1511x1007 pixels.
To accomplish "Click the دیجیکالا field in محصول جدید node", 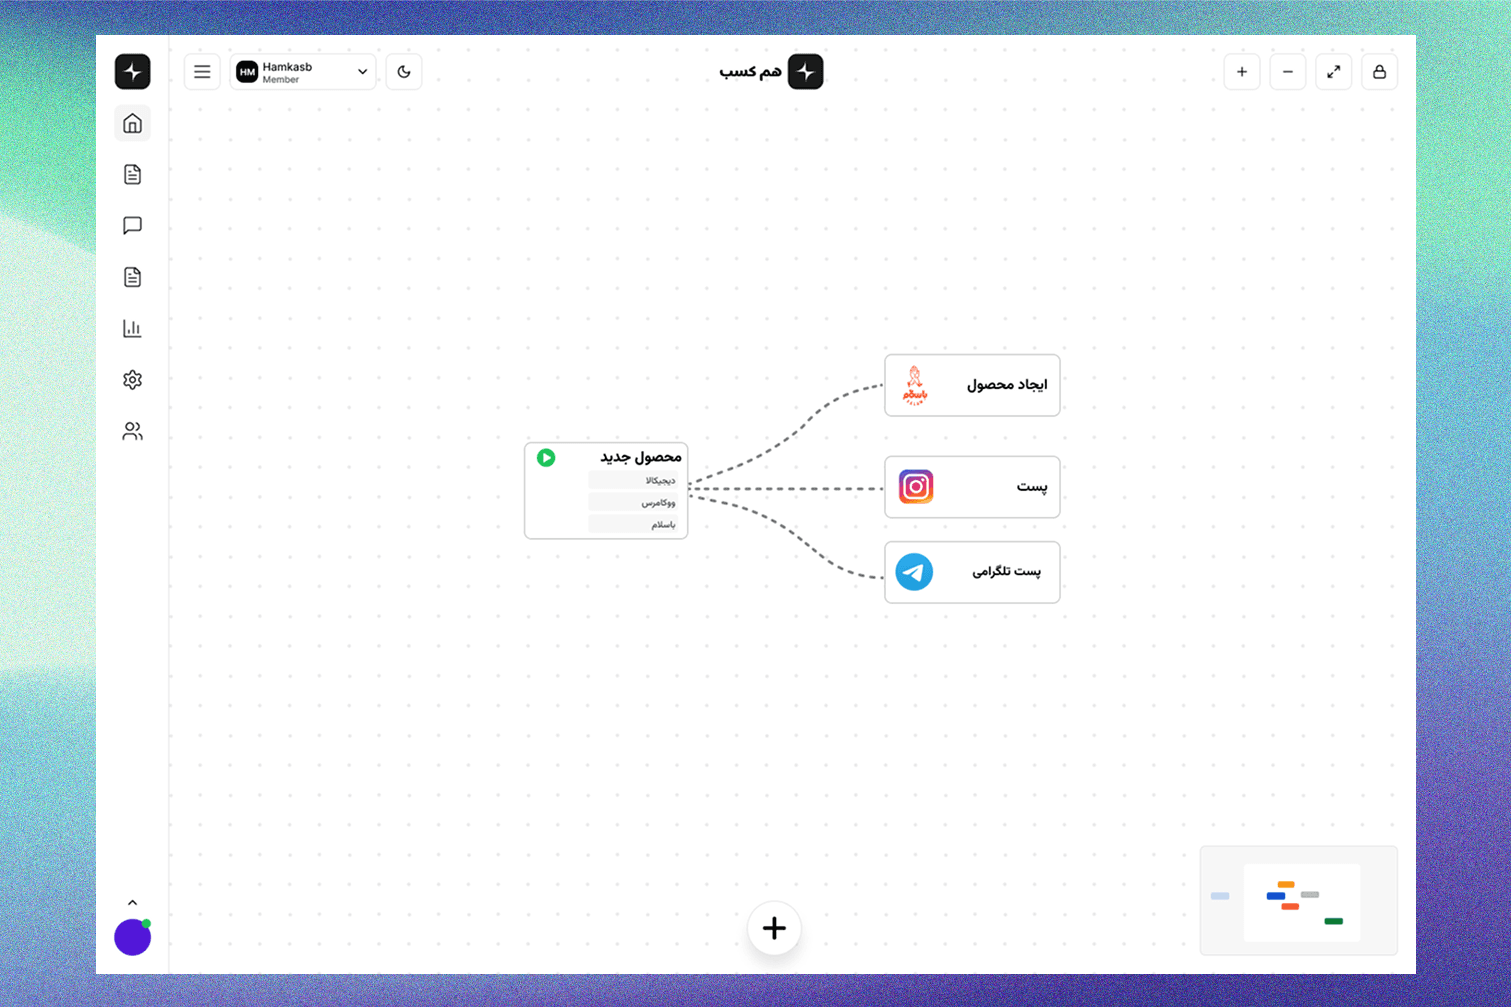I will 634,480.
